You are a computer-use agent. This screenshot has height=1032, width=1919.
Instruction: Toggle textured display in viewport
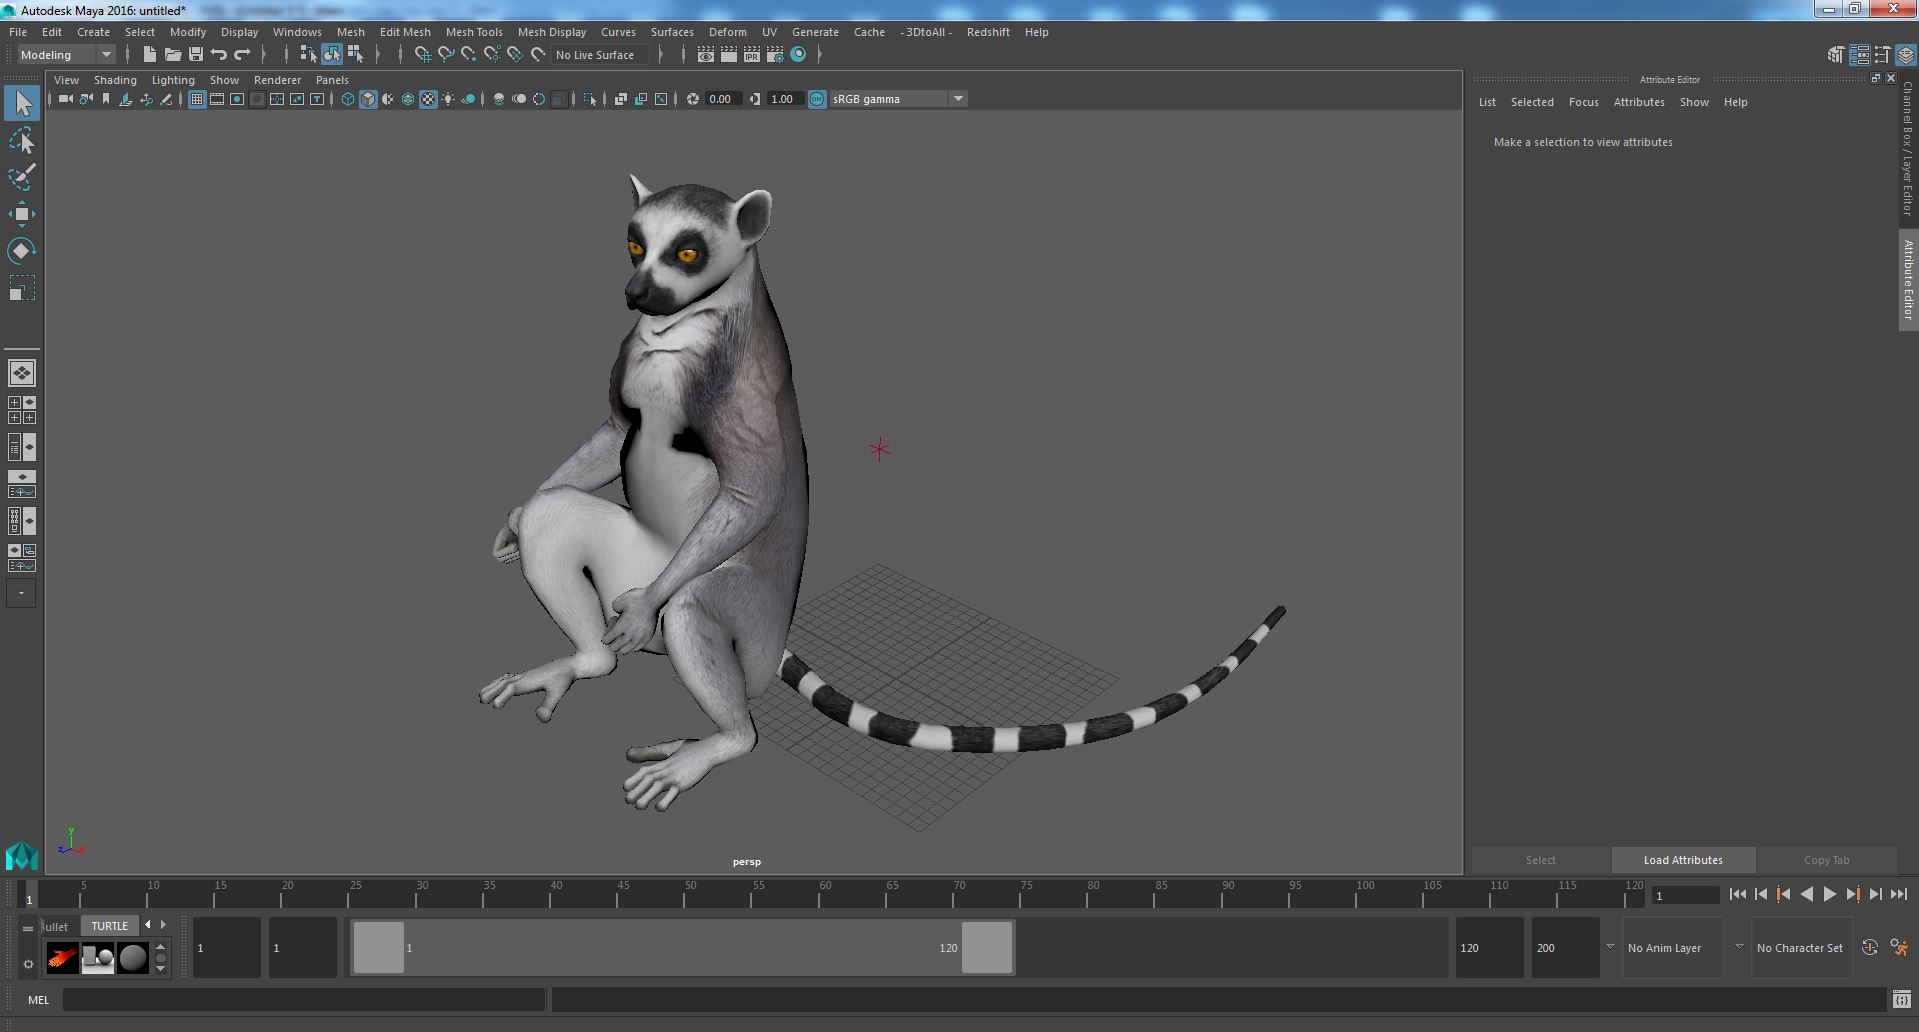(428, 99)
